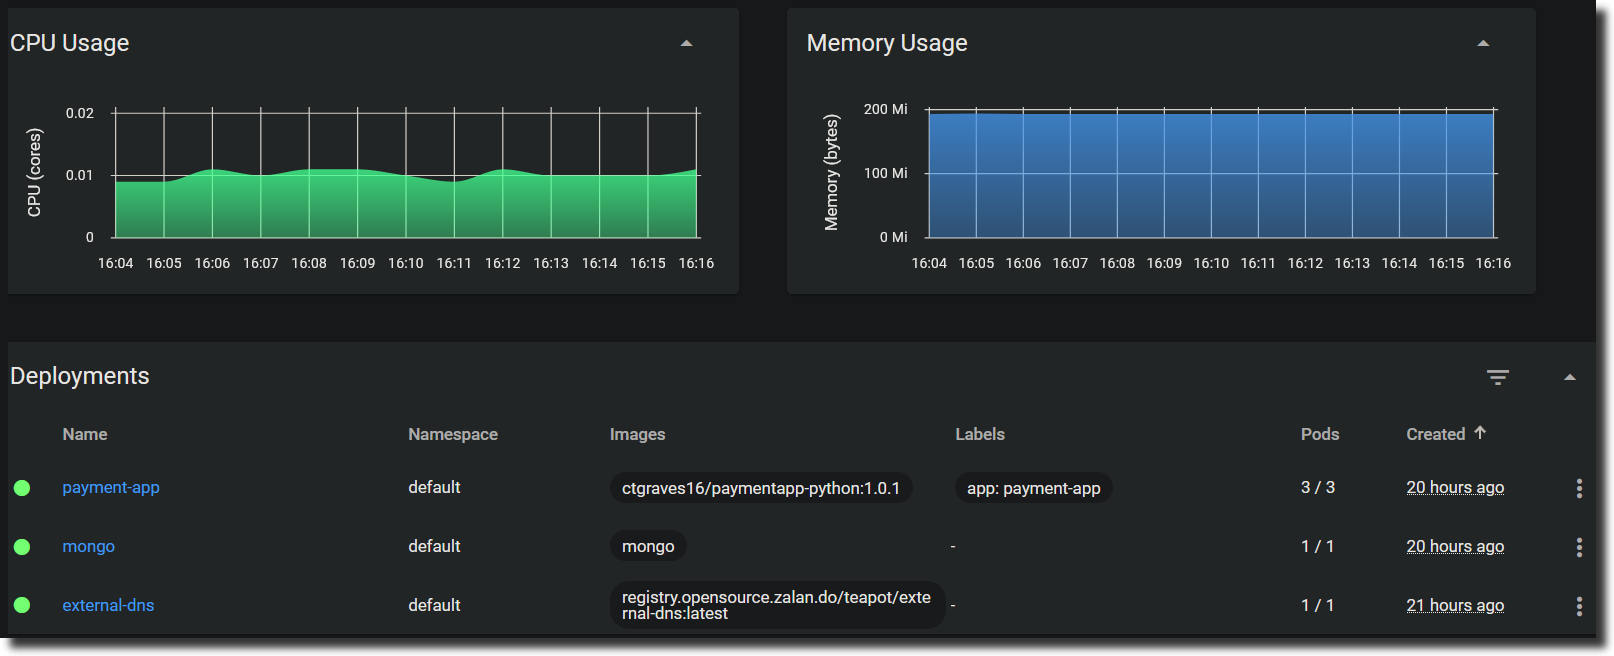Click payment-app's 20 hours ago timestamp
Screen dimensions: 1614x656
[1455, 487]
